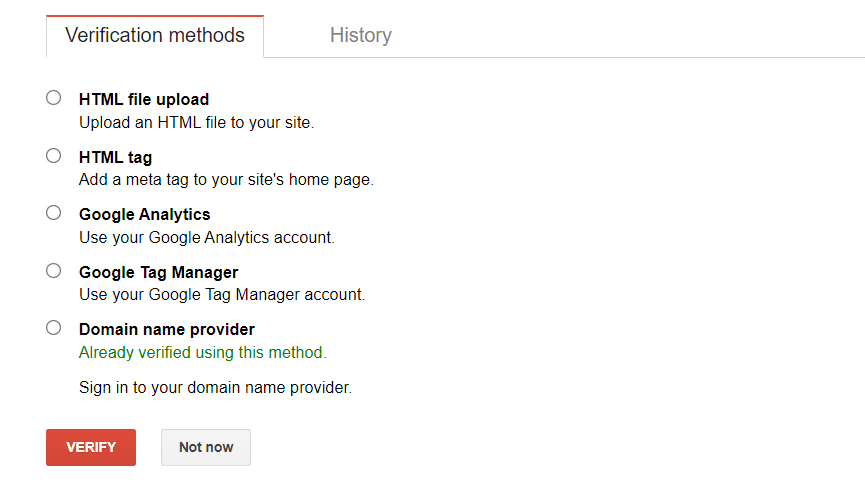Click the Not now button

click(x=206, y=447)
